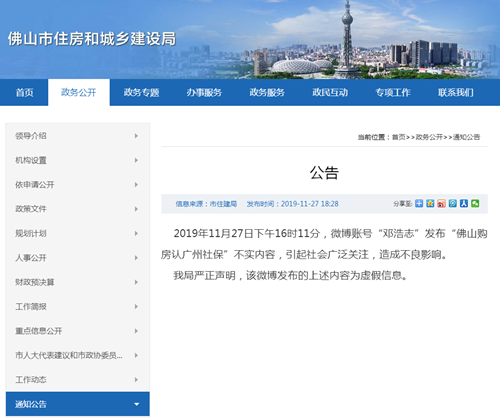500x418 pixels.
Task: Share via Tencent Weibo icon
Action: coord(453,203)
